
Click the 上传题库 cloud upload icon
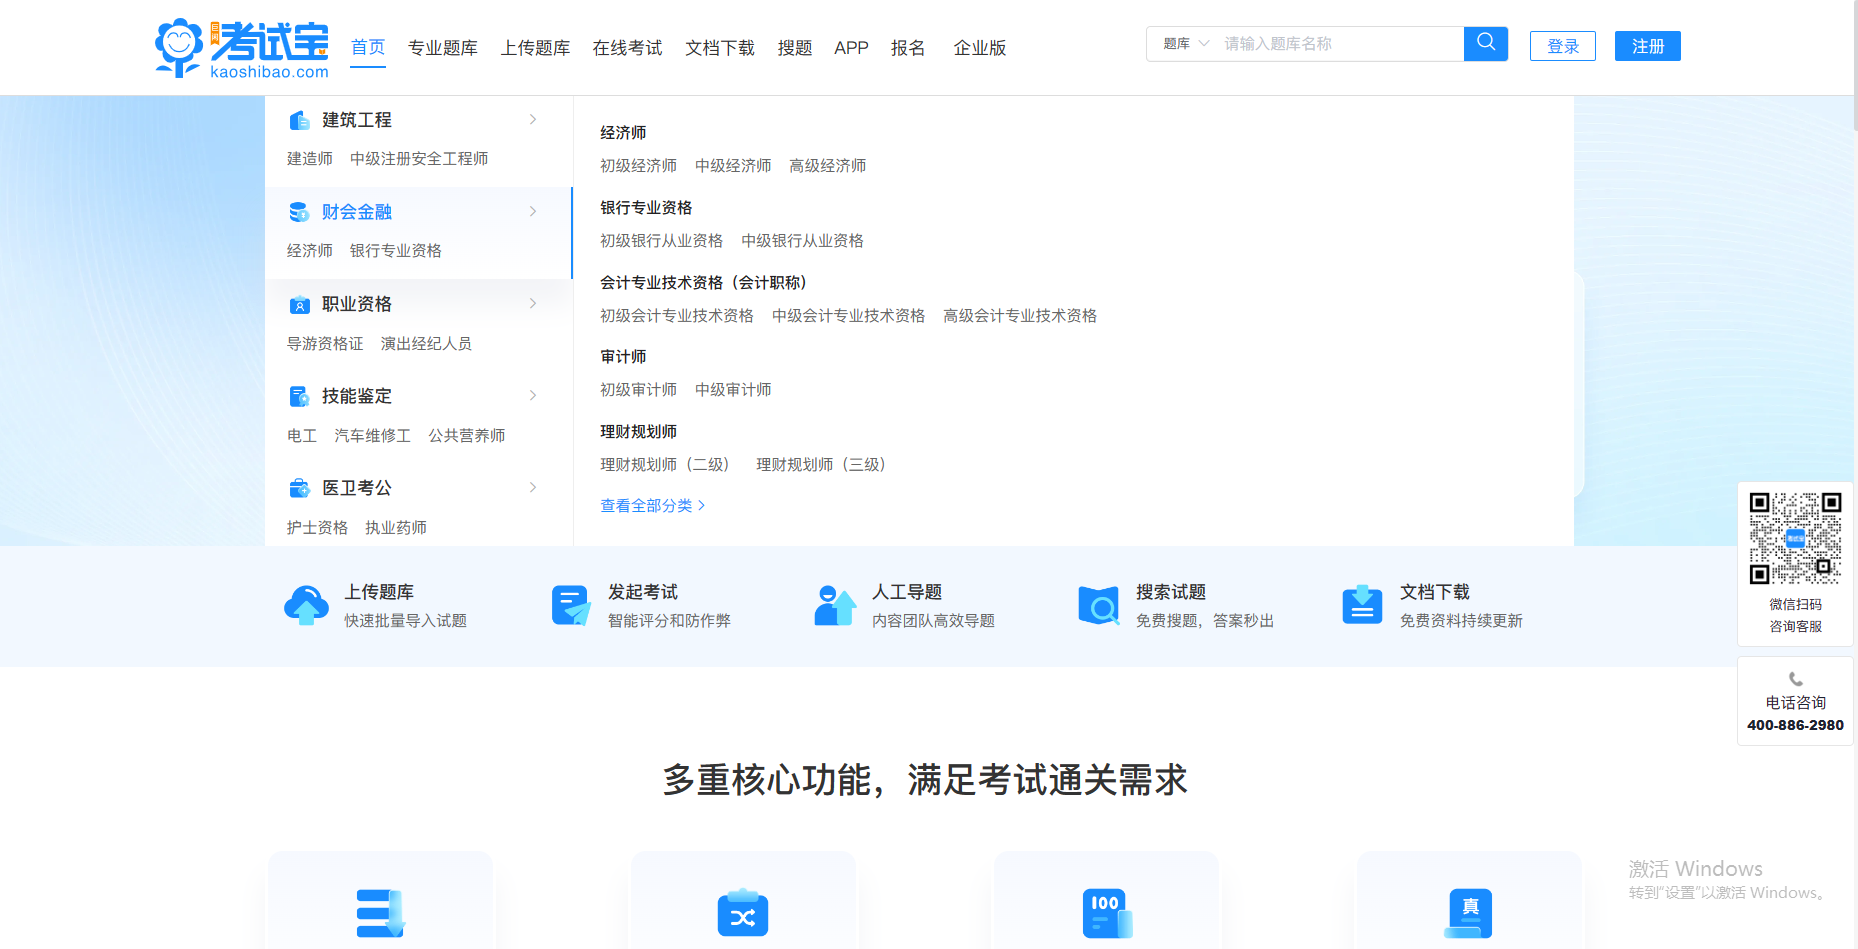pyautogui.click(x=306, y=606)
